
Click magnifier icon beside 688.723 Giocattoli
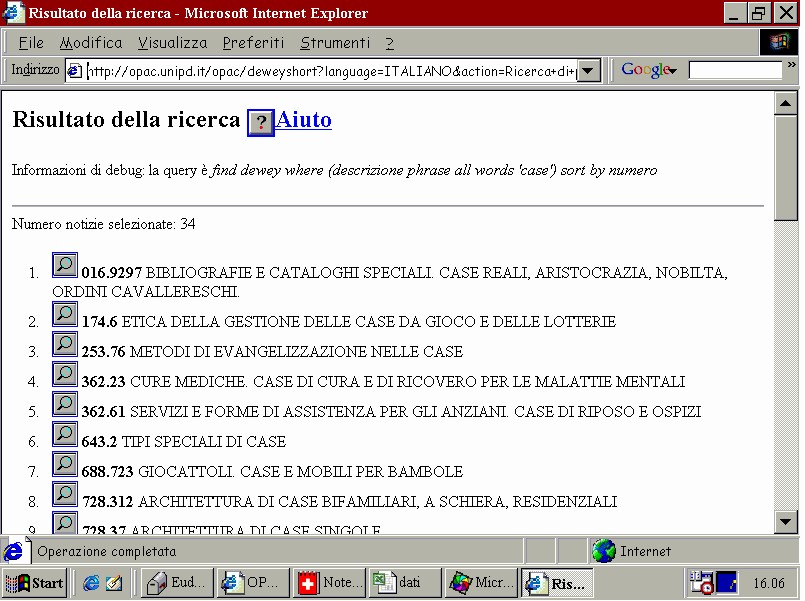point(65,464)
